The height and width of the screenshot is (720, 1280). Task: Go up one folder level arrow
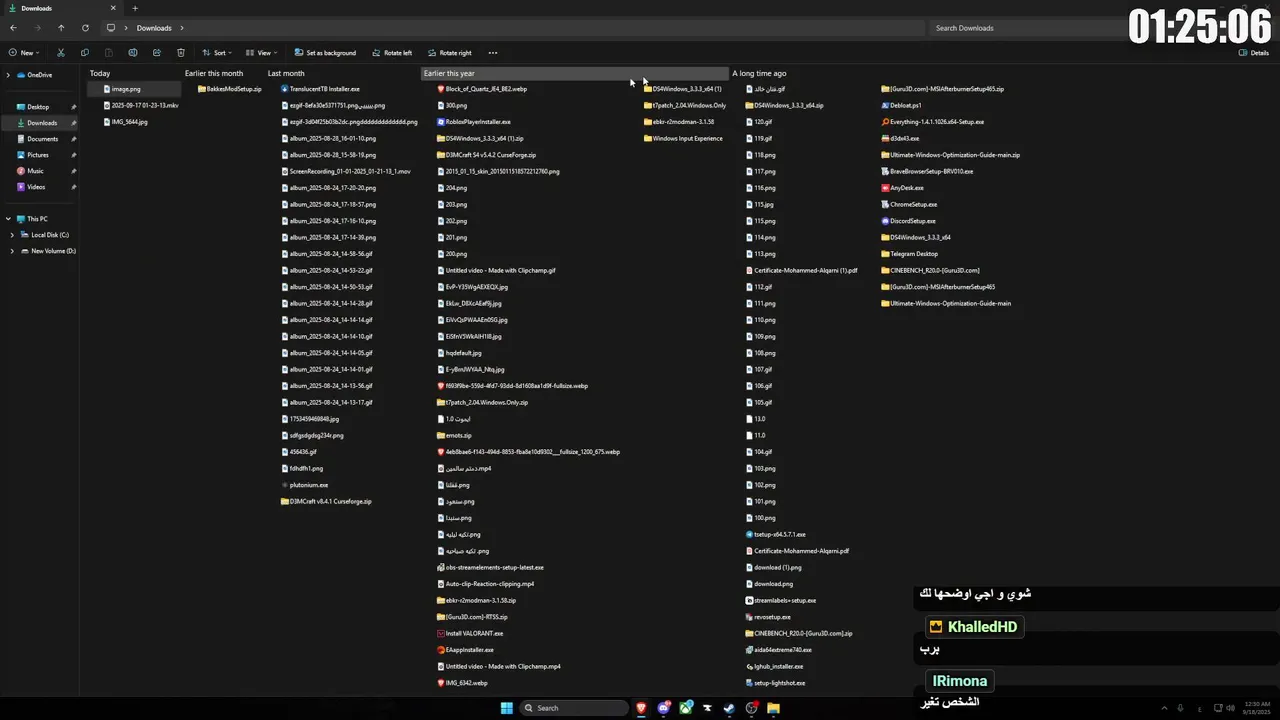coord(61,28)
